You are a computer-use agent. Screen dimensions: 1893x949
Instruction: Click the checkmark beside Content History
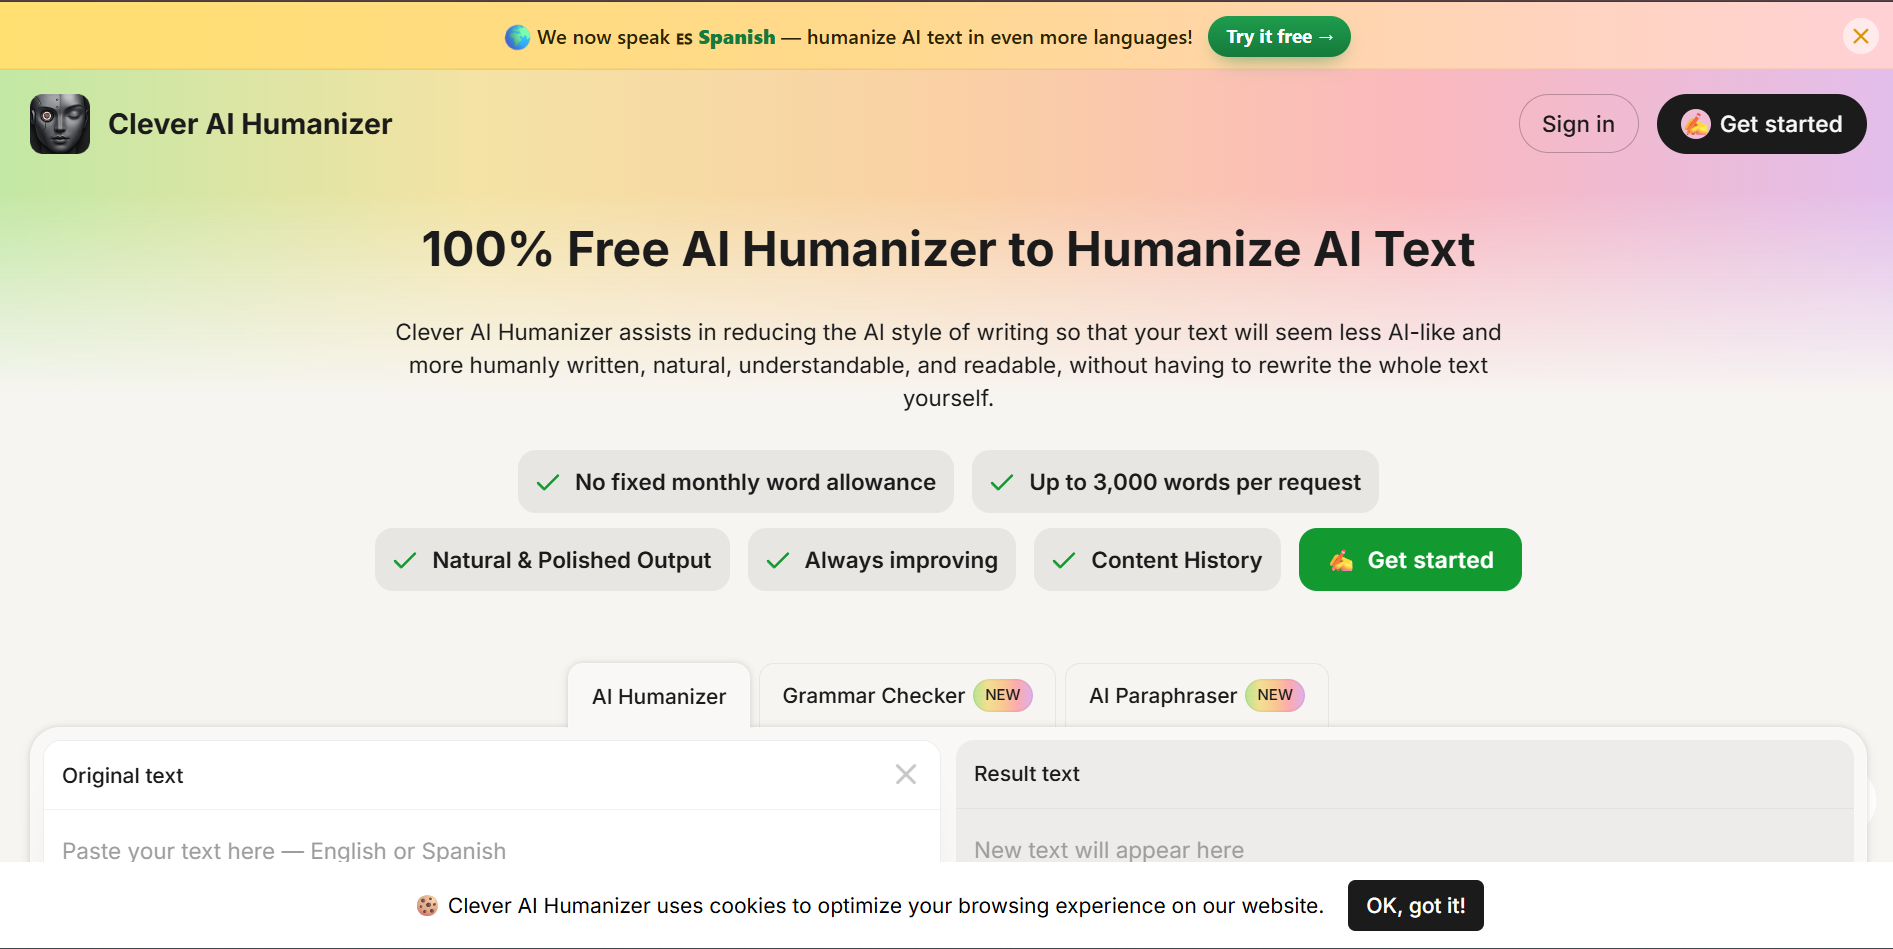[1064, 561]
